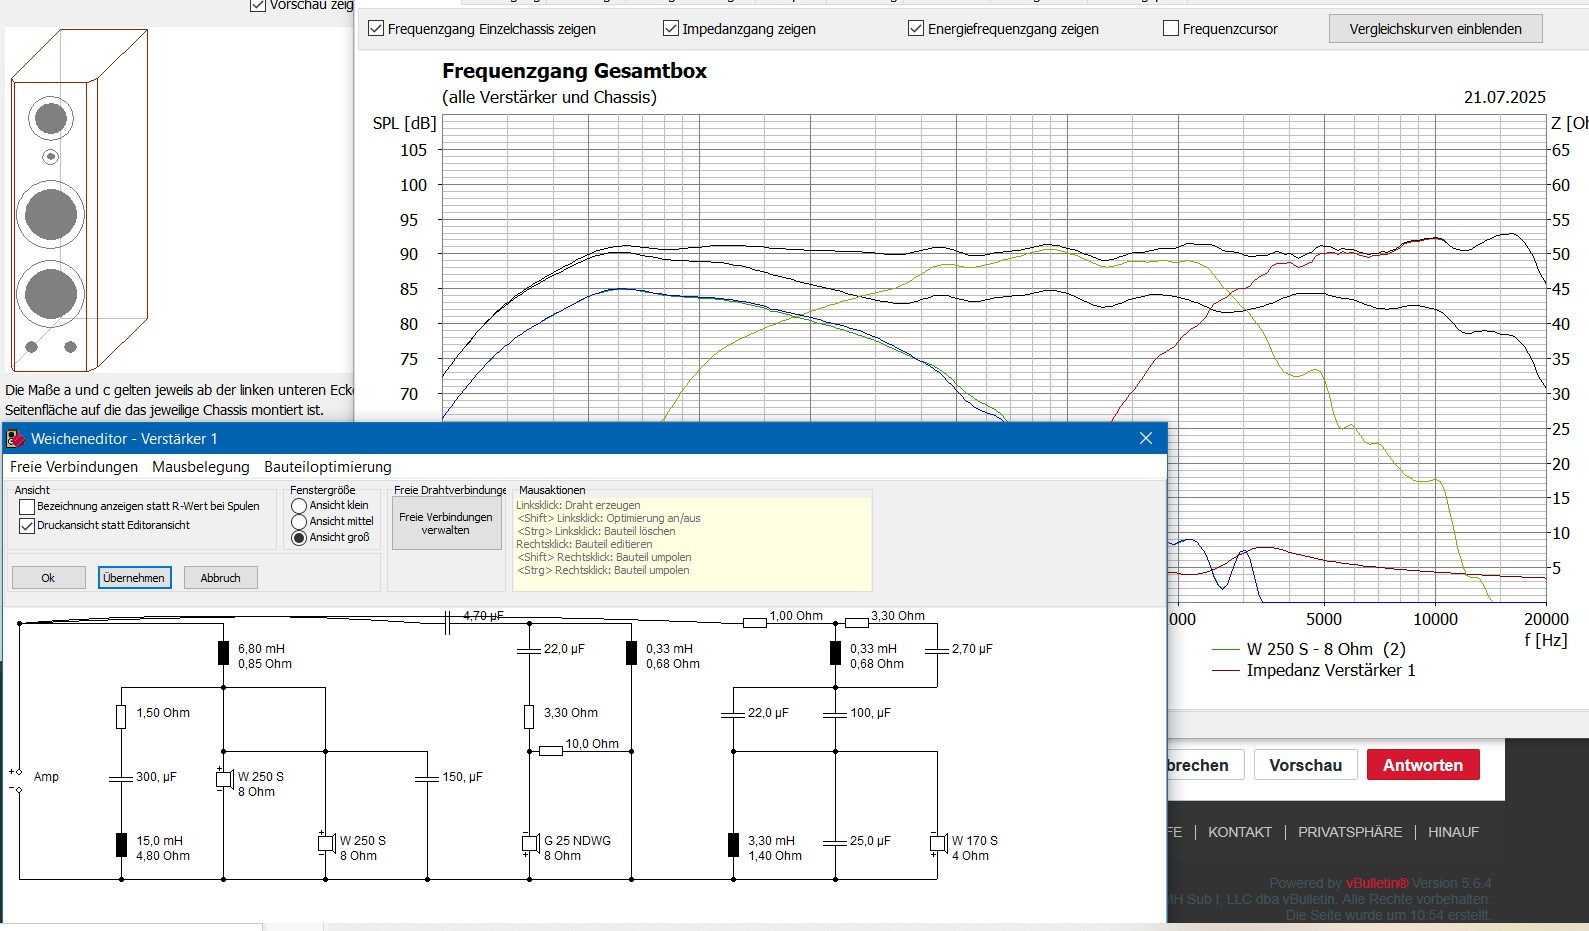Open the Freie Verbindungen menu
Screen dimensions: 1589x931
[x=74, y=467]
